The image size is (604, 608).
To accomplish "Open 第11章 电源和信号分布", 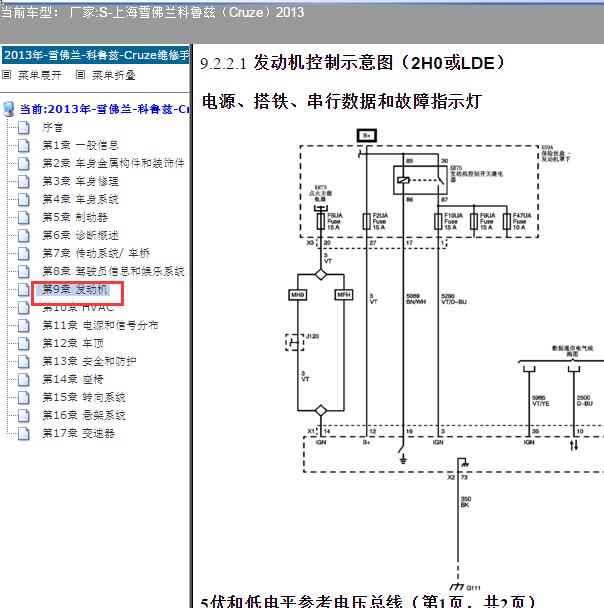I will coord(100,325).
